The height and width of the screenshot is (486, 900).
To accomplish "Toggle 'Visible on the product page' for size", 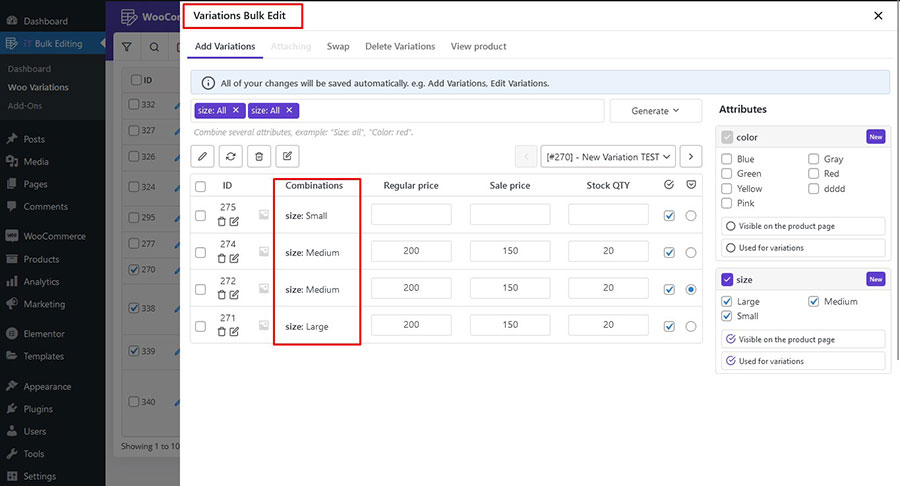I will 803,339.
